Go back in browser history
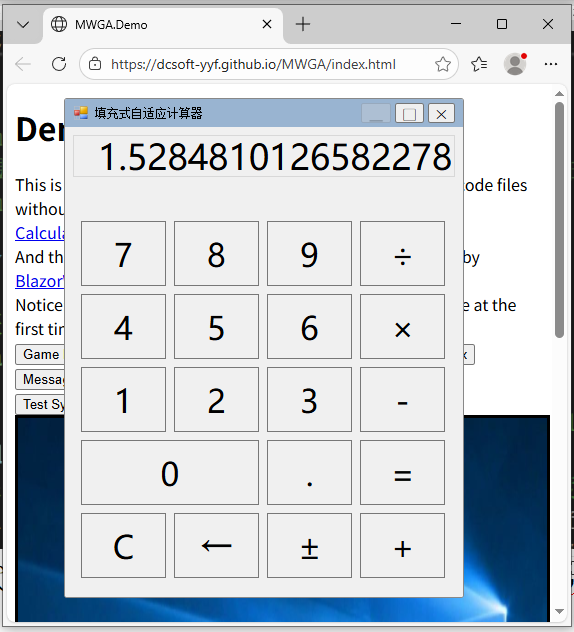This screenshot has width=574, height=632. click(23, 64)
